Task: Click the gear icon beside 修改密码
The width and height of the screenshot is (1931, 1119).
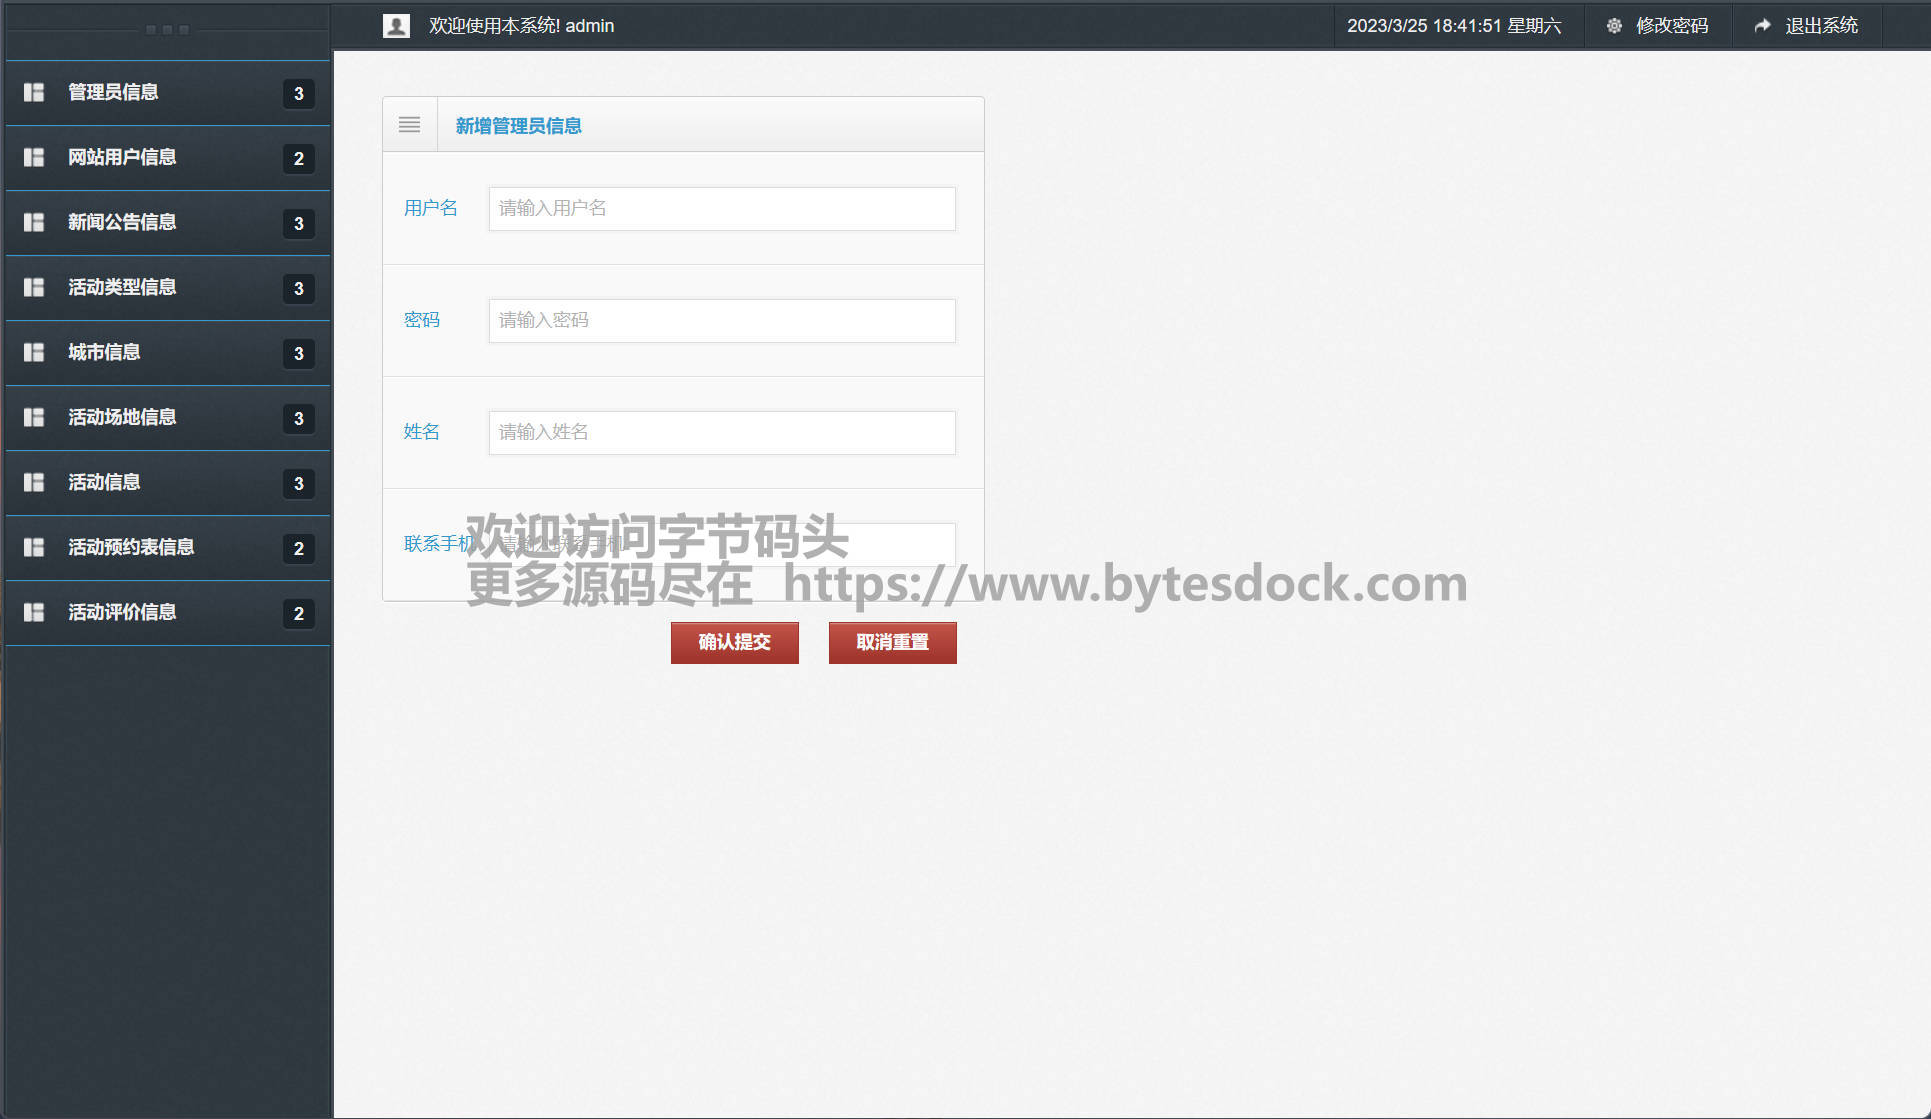Action: click(1614, 26)
